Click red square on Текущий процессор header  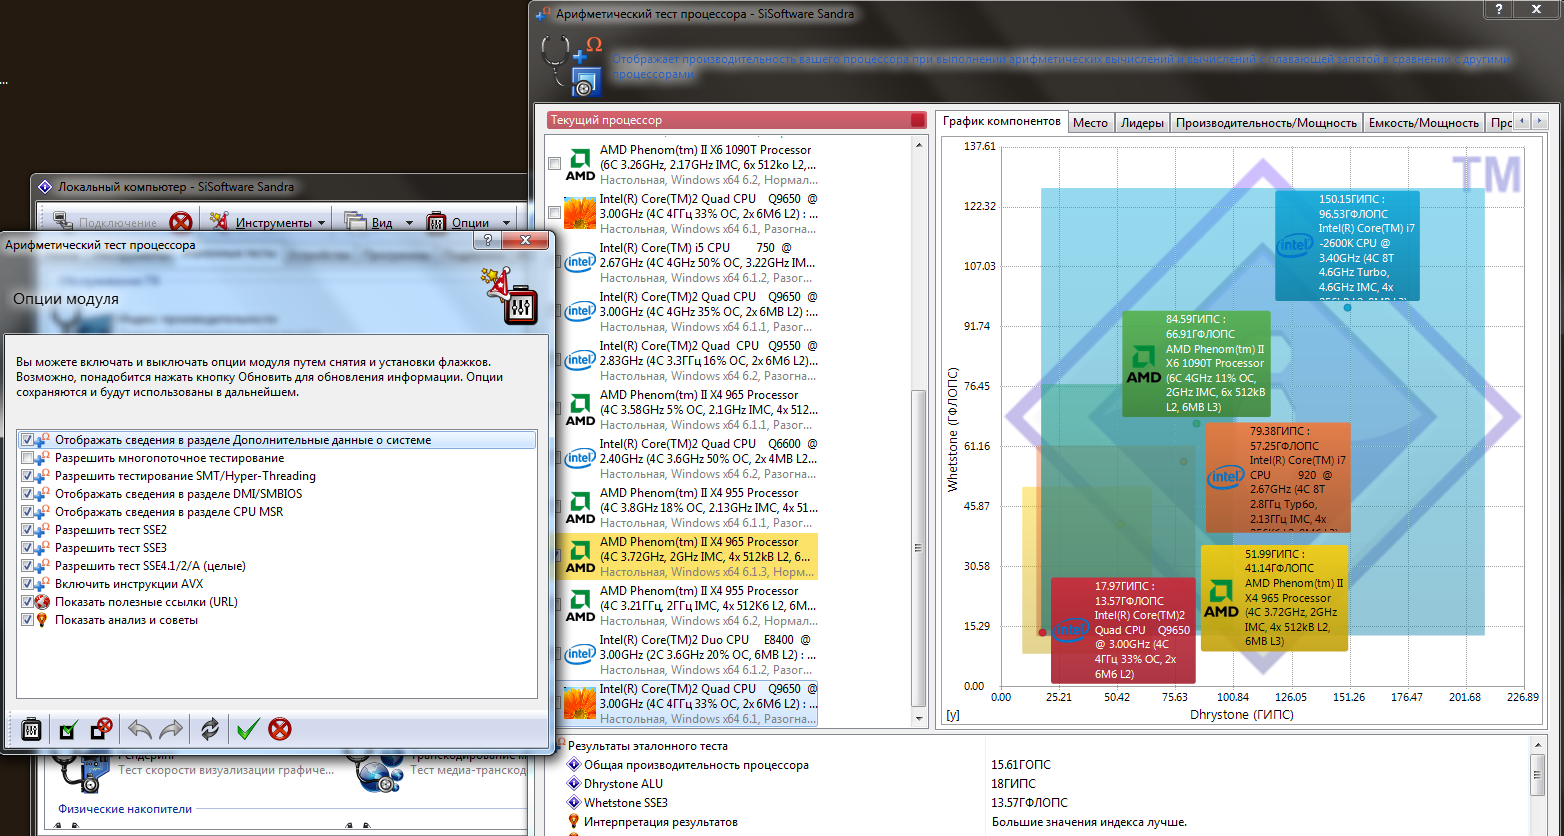point(918,120)
